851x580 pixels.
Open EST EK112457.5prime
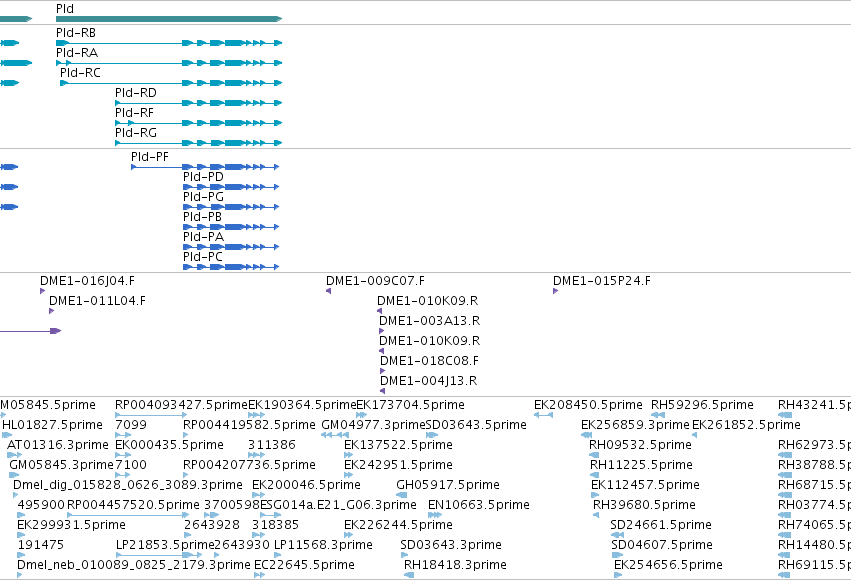click(x=645, y=486)
